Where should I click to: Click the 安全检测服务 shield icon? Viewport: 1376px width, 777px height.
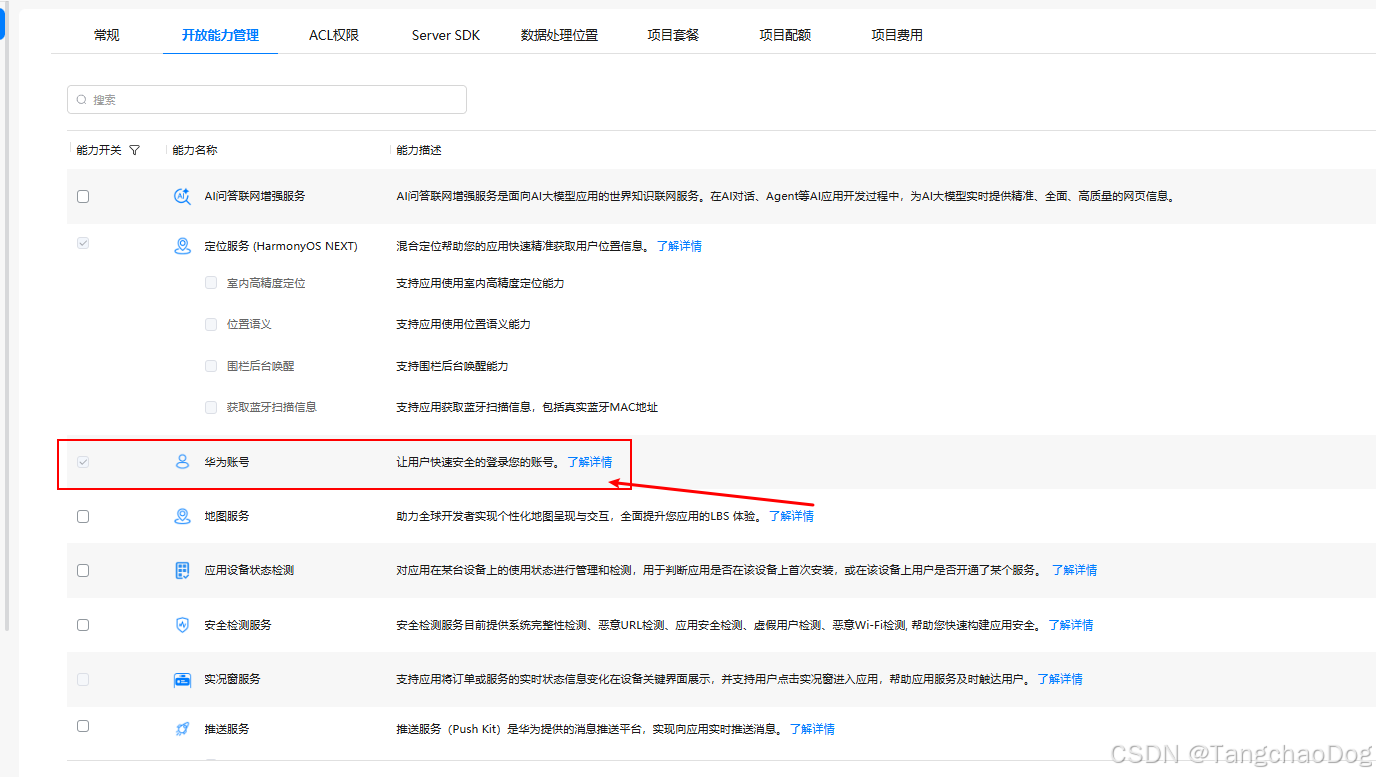tap(182, 625)
